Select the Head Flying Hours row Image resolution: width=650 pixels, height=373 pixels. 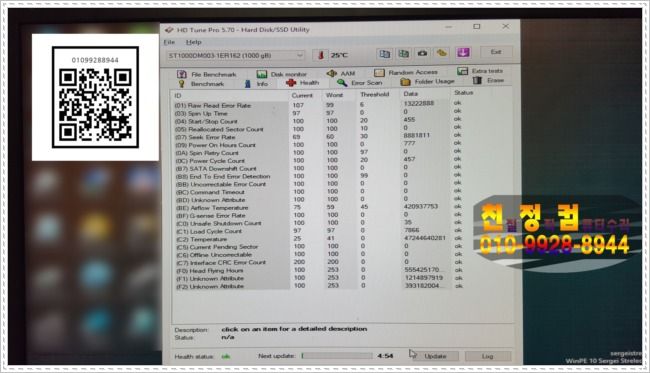point(318,270)
